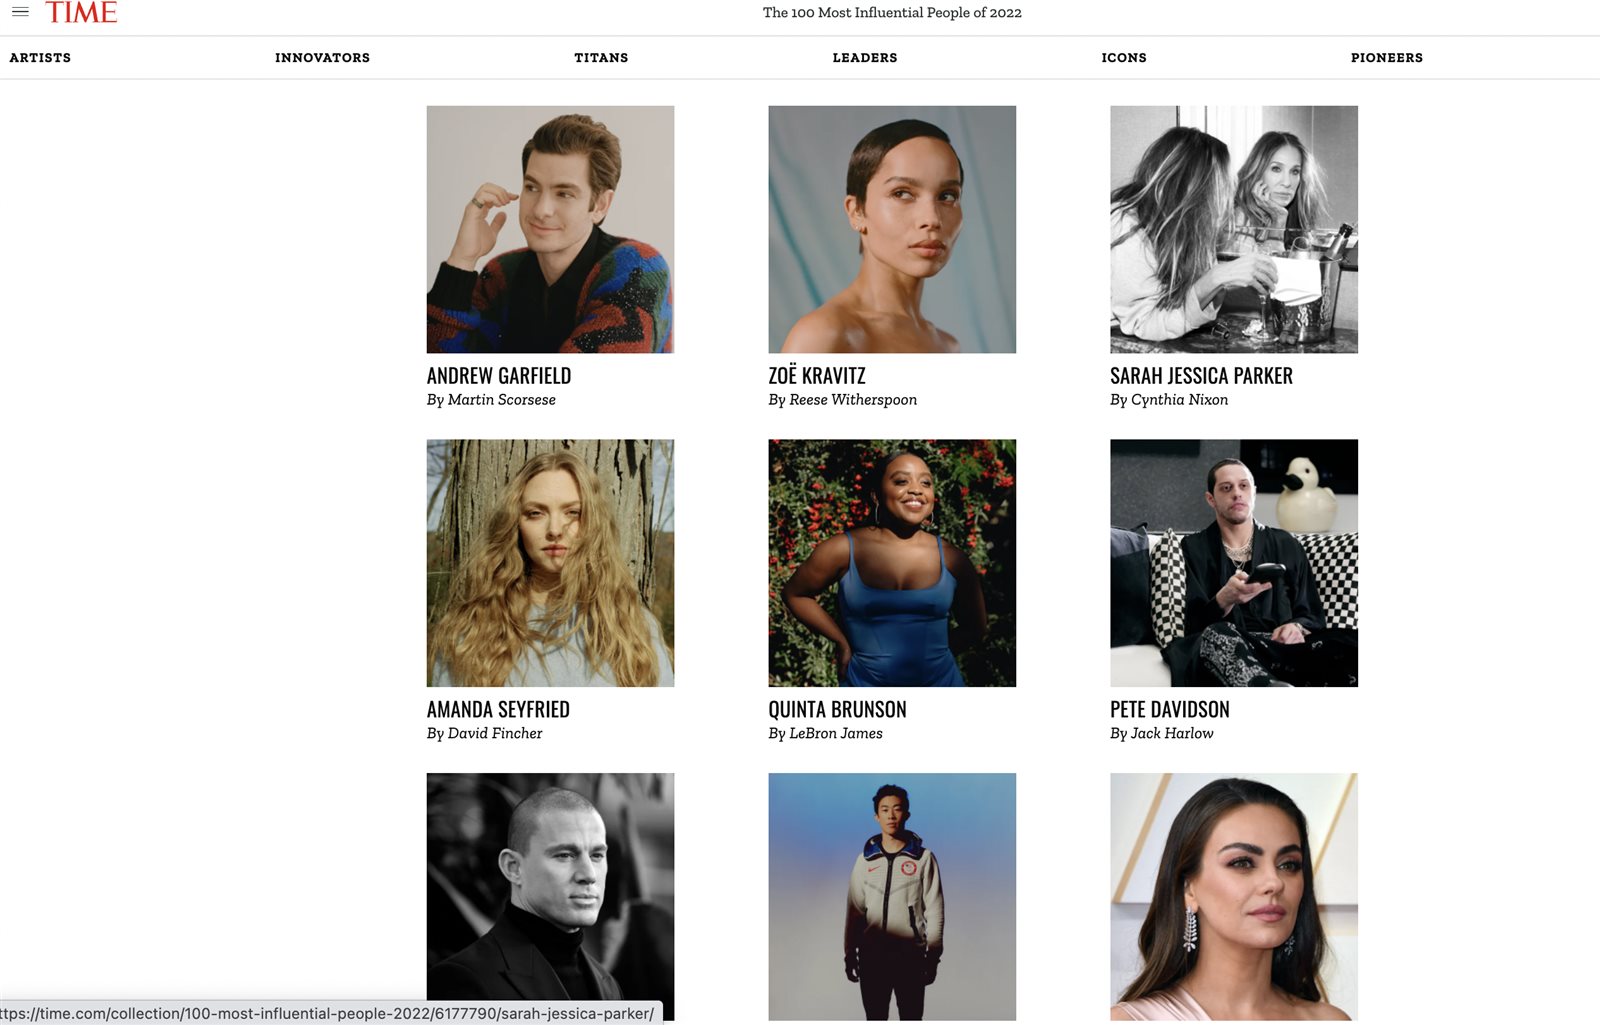Click the TIME logo
The image size is (1600, 1025).
81,12
